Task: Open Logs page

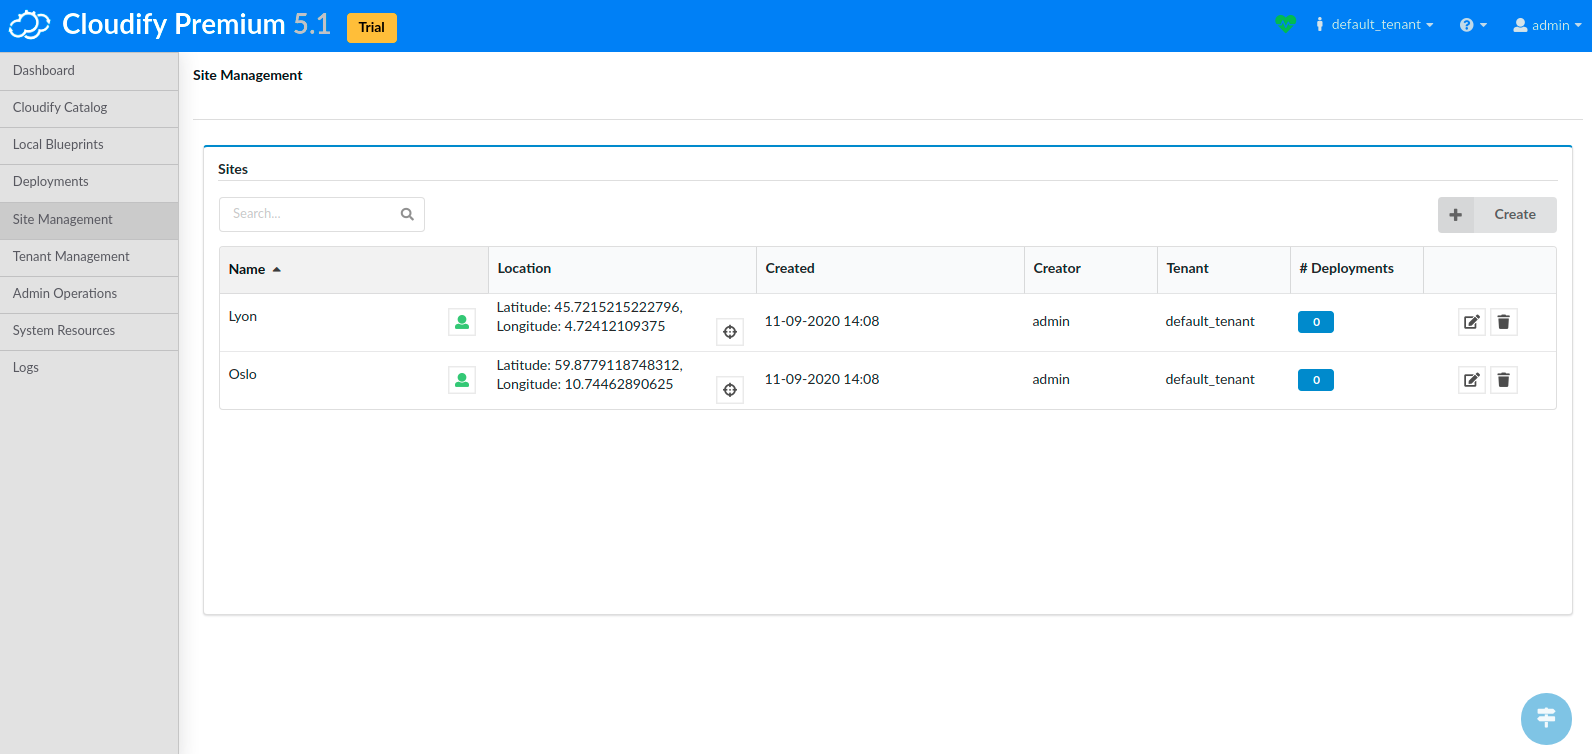Action: click(89, 368)
